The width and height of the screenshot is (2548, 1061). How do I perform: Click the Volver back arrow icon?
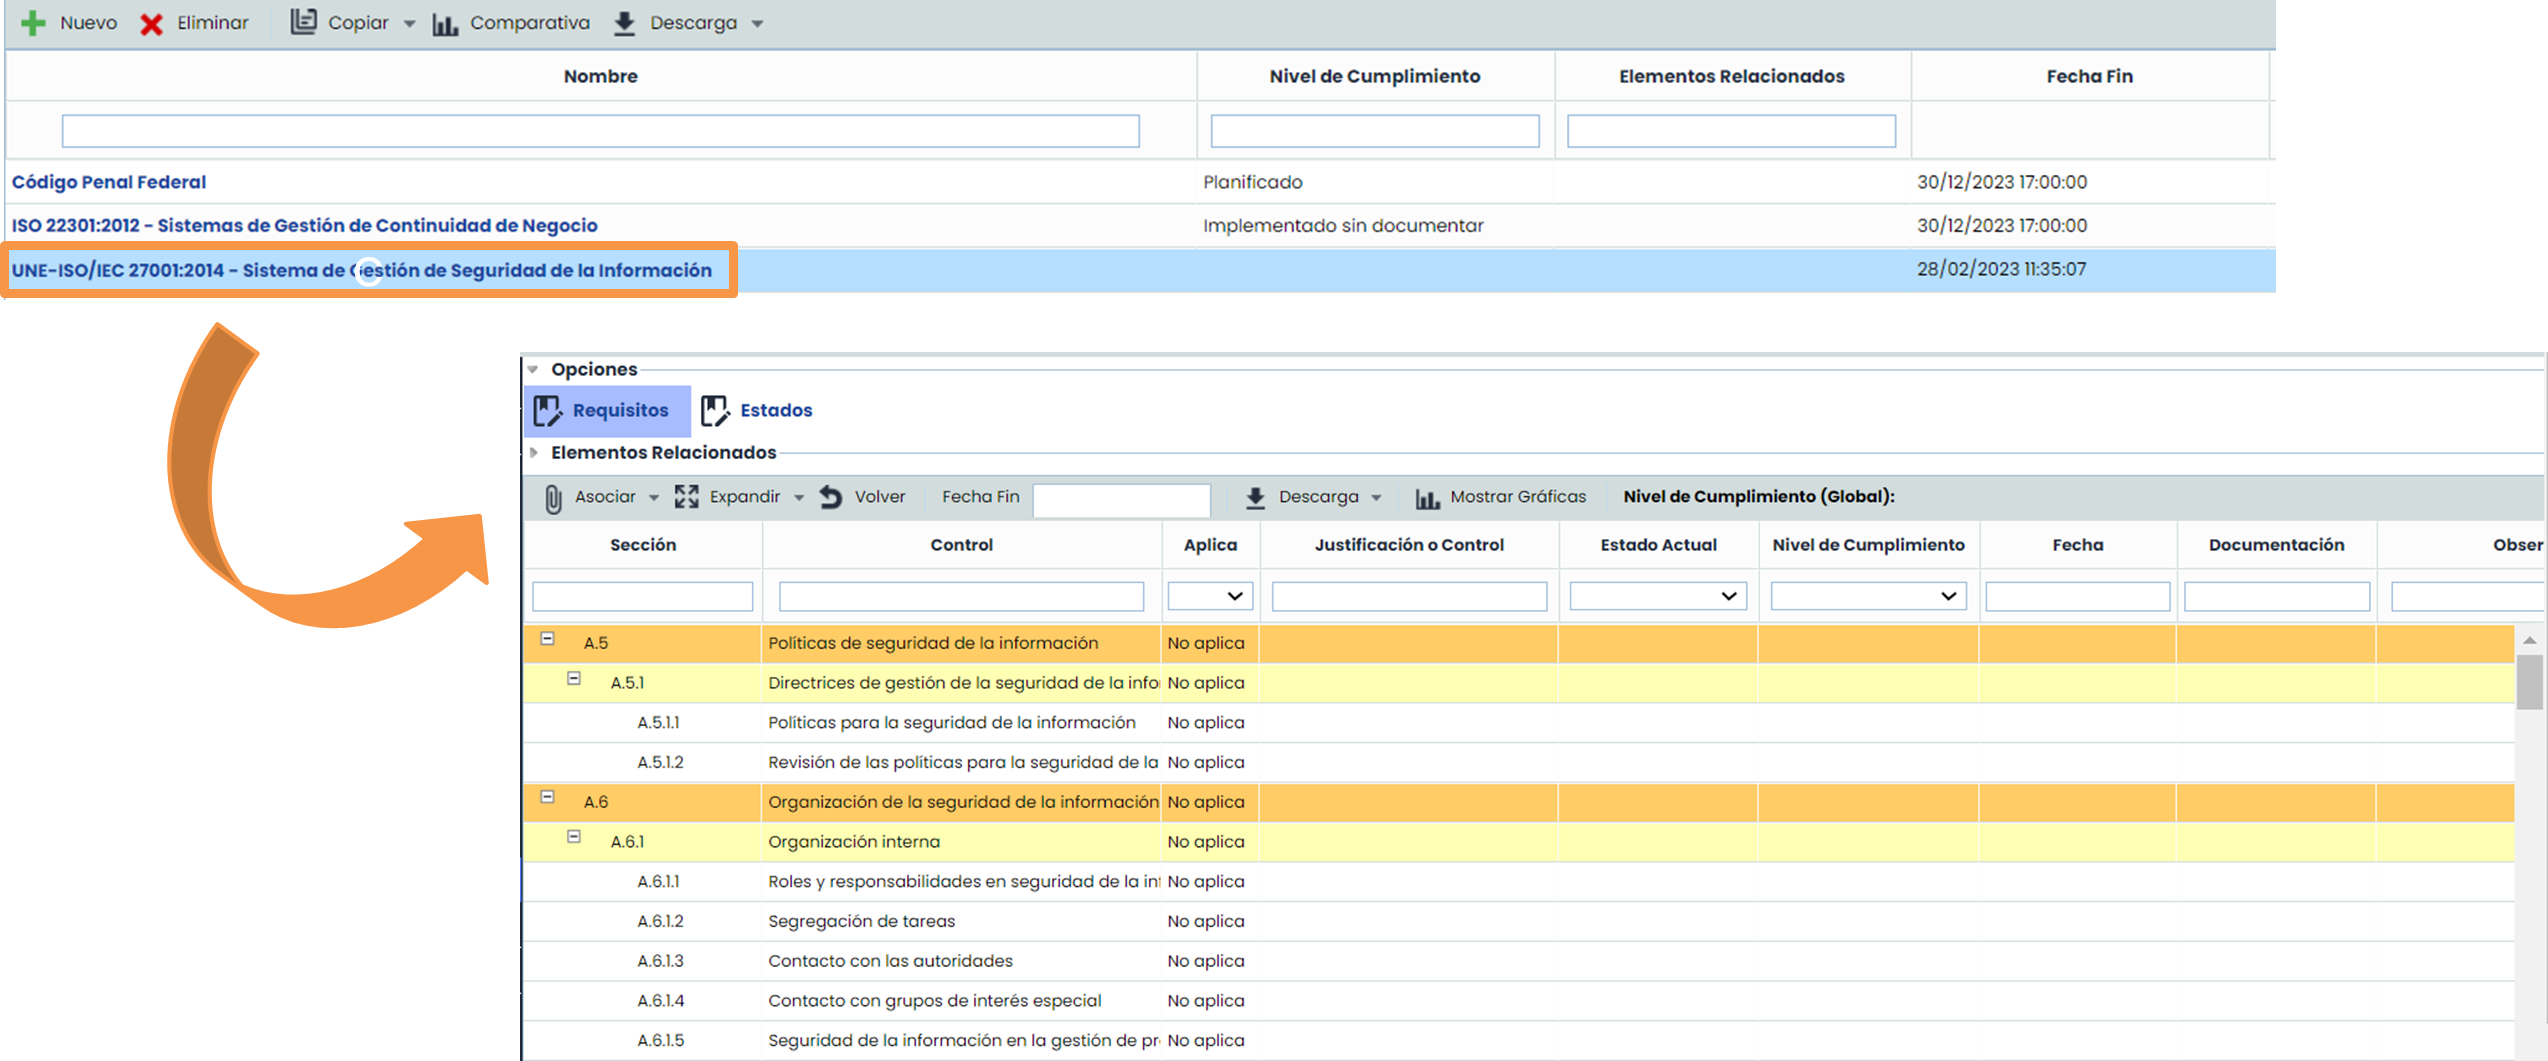coord(831,497)
